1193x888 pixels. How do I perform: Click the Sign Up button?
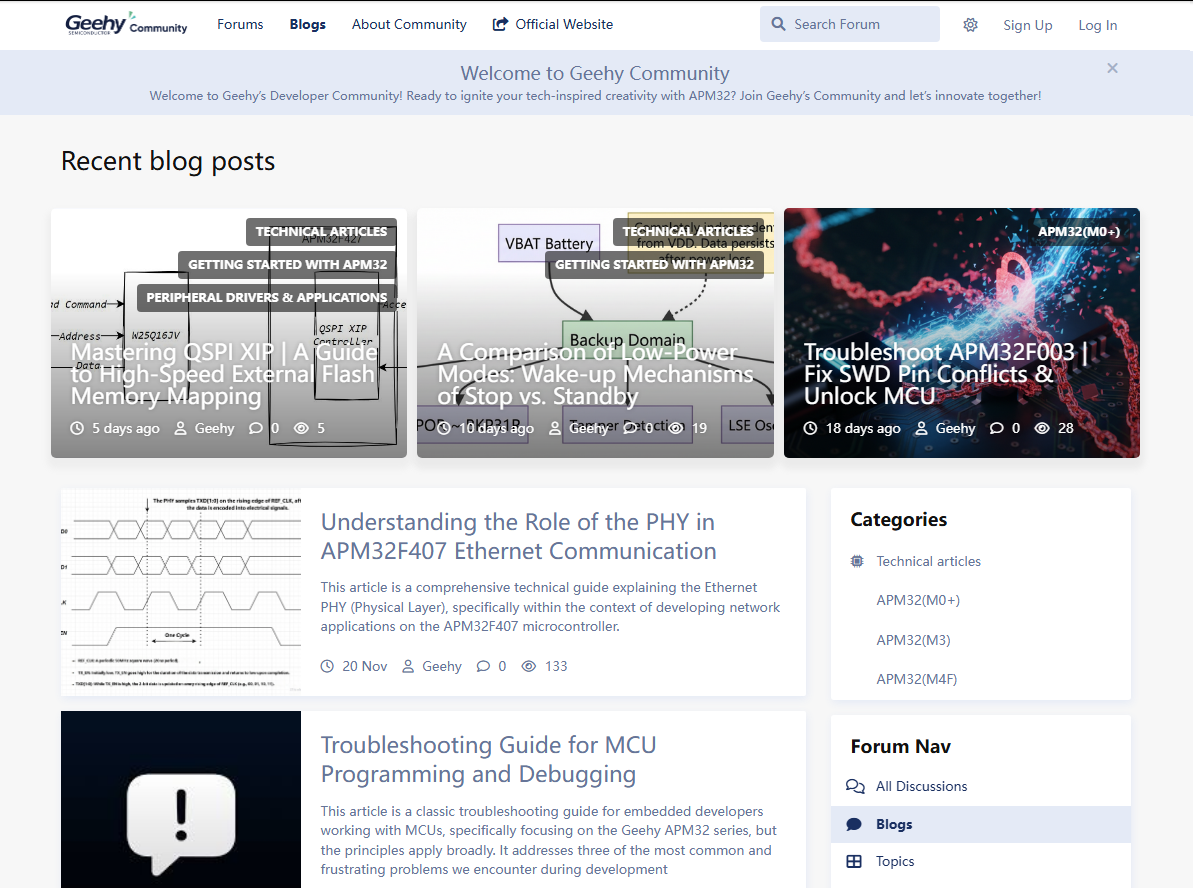[x=1027, y=25]
